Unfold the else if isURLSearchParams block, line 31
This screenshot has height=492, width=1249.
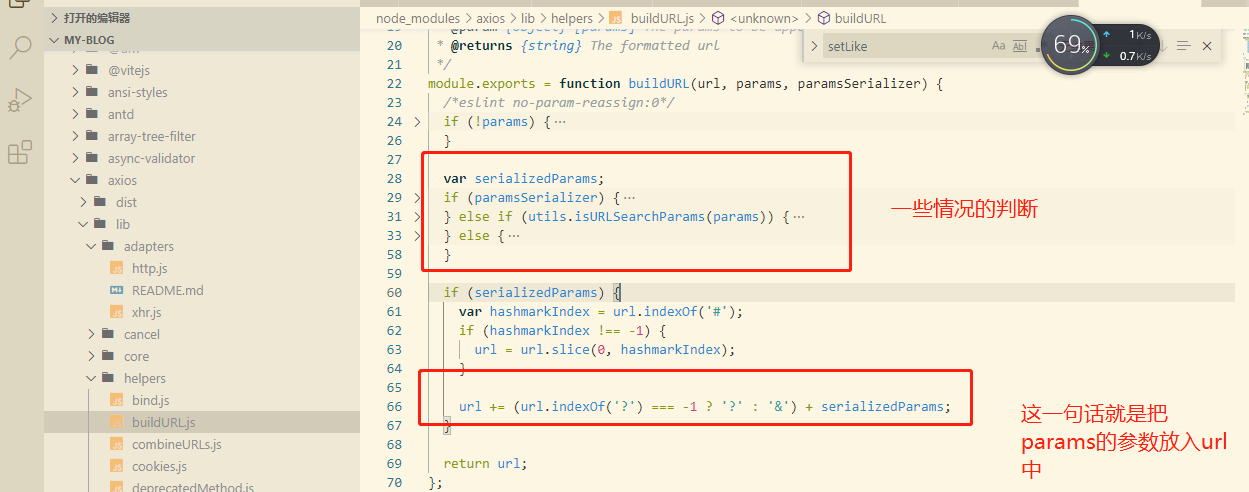pyautogui.click(x=418, y=217)
